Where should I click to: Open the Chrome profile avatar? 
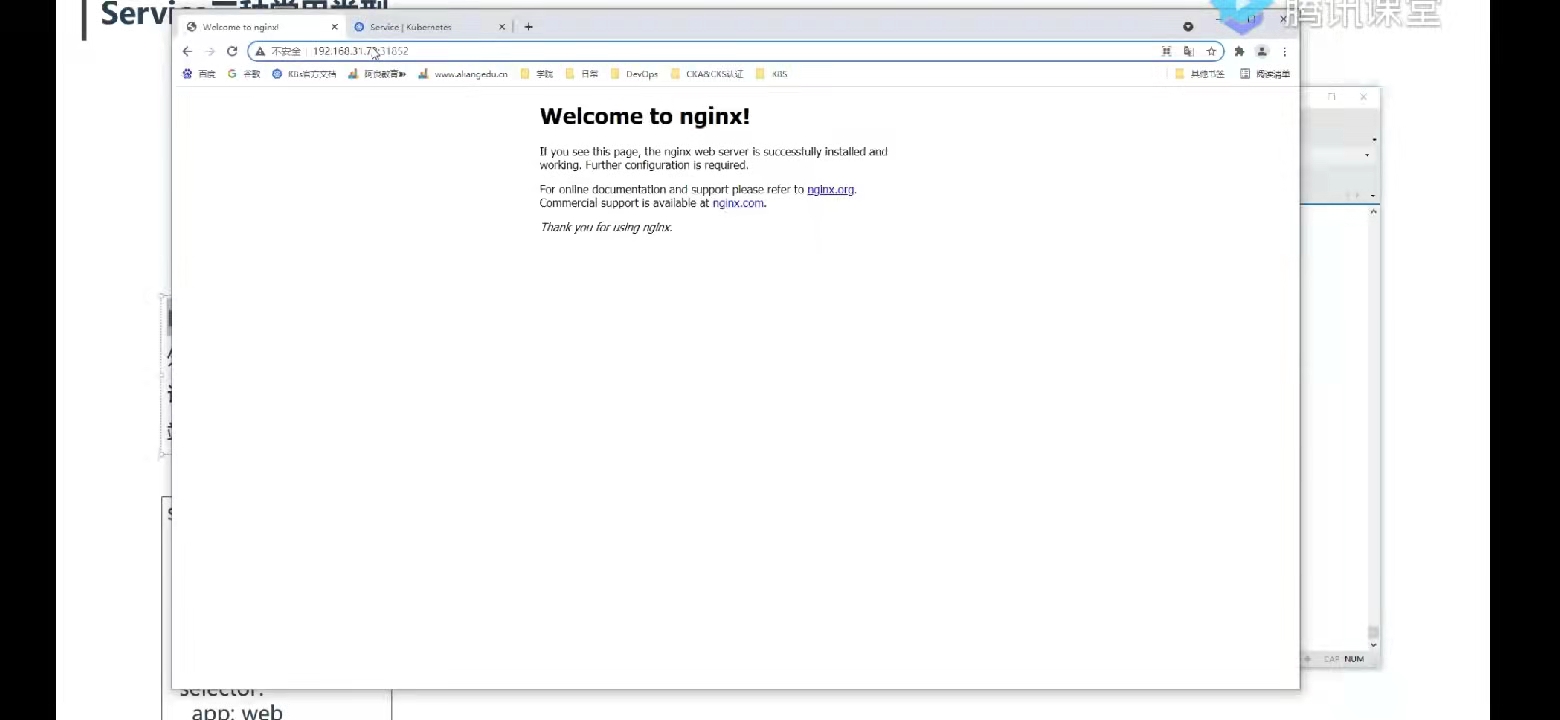pyautogui.click(x=1262, y=51)
